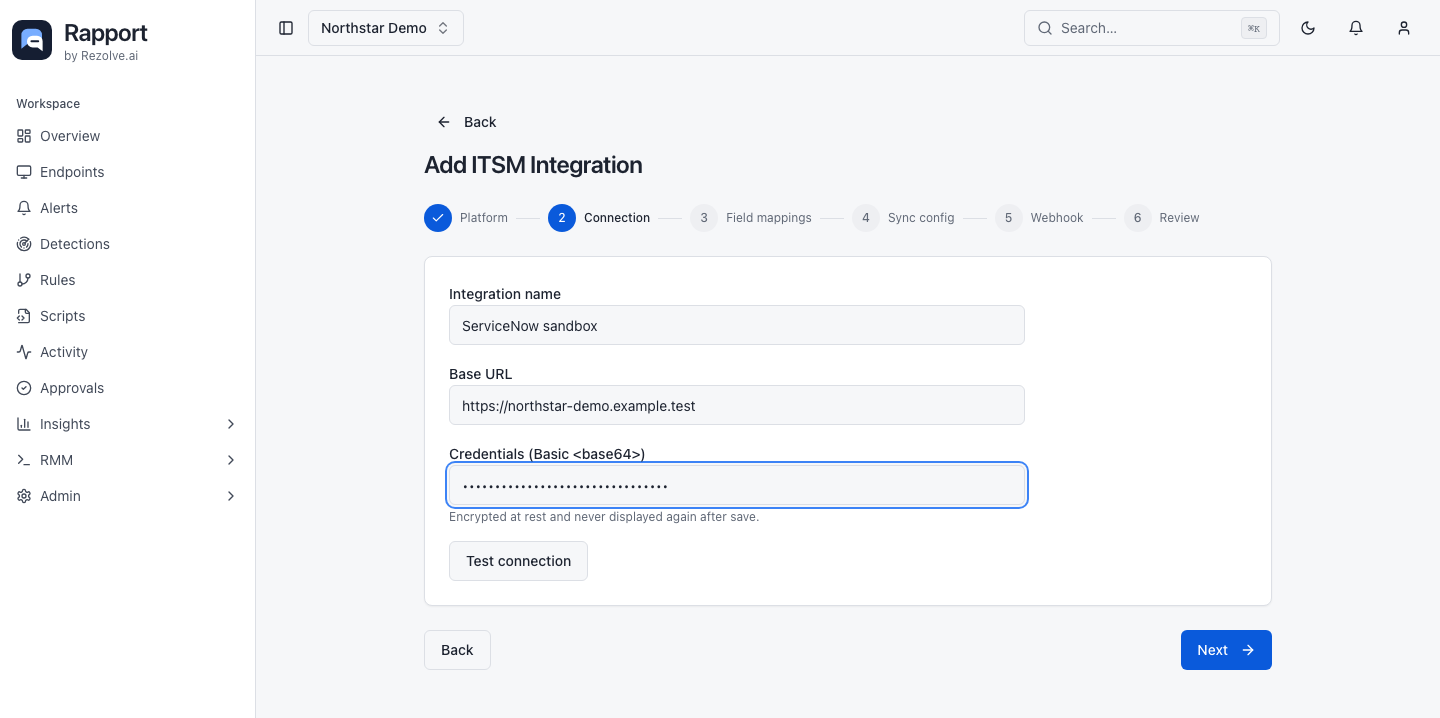This screenshot has width=1440, height=718.
Task: Select step 2 Connection
Action: pyautogui.click(x=599, y=218)
